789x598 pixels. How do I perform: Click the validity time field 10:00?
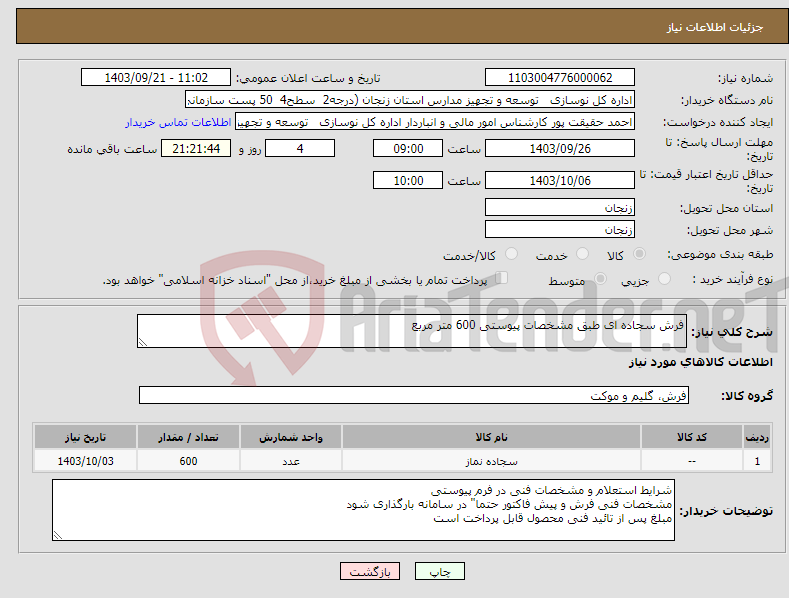[408, 180]
